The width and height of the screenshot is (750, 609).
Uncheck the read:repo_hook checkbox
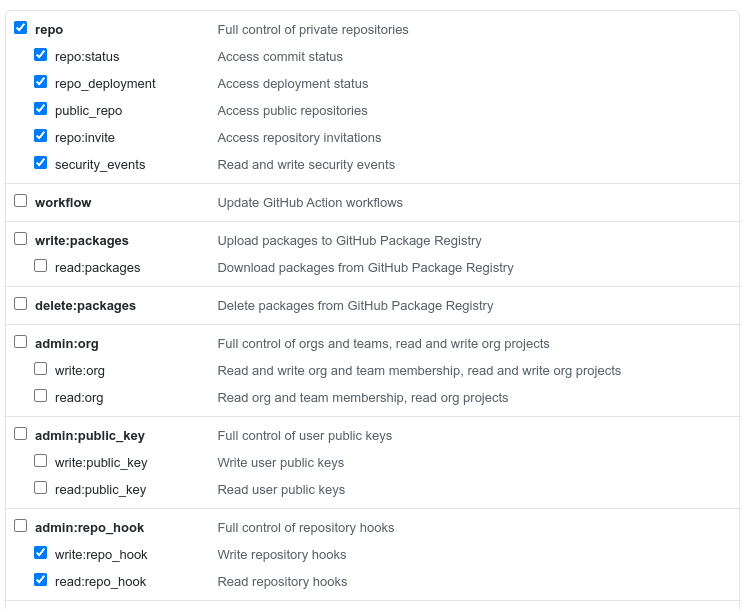[x=41, y=580]
